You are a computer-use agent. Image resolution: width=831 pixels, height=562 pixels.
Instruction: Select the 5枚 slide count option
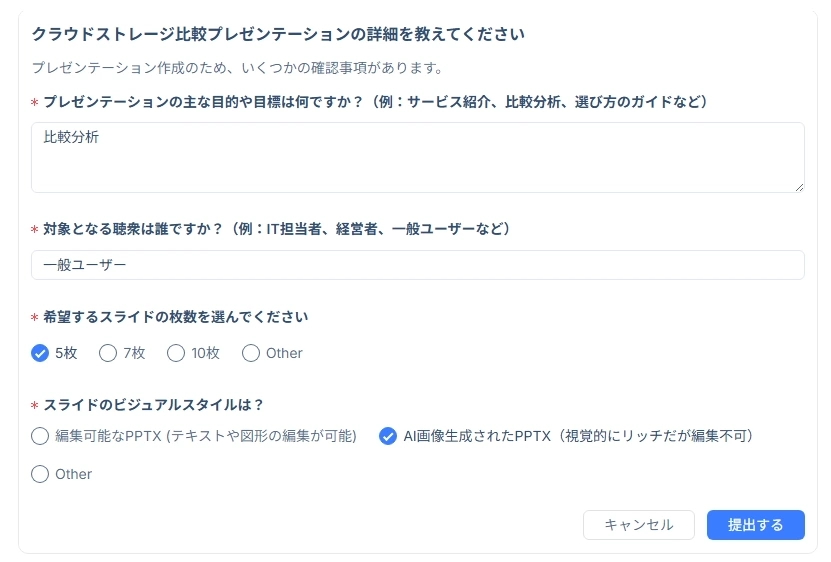(x=40, y=353)
